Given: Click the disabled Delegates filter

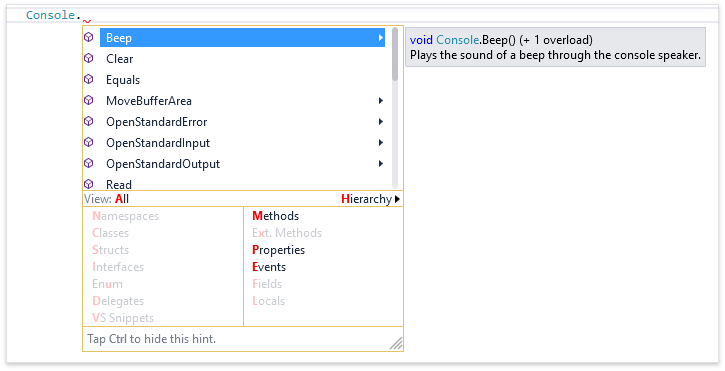Looking at the screenshot, I should (x=118, y=301).
